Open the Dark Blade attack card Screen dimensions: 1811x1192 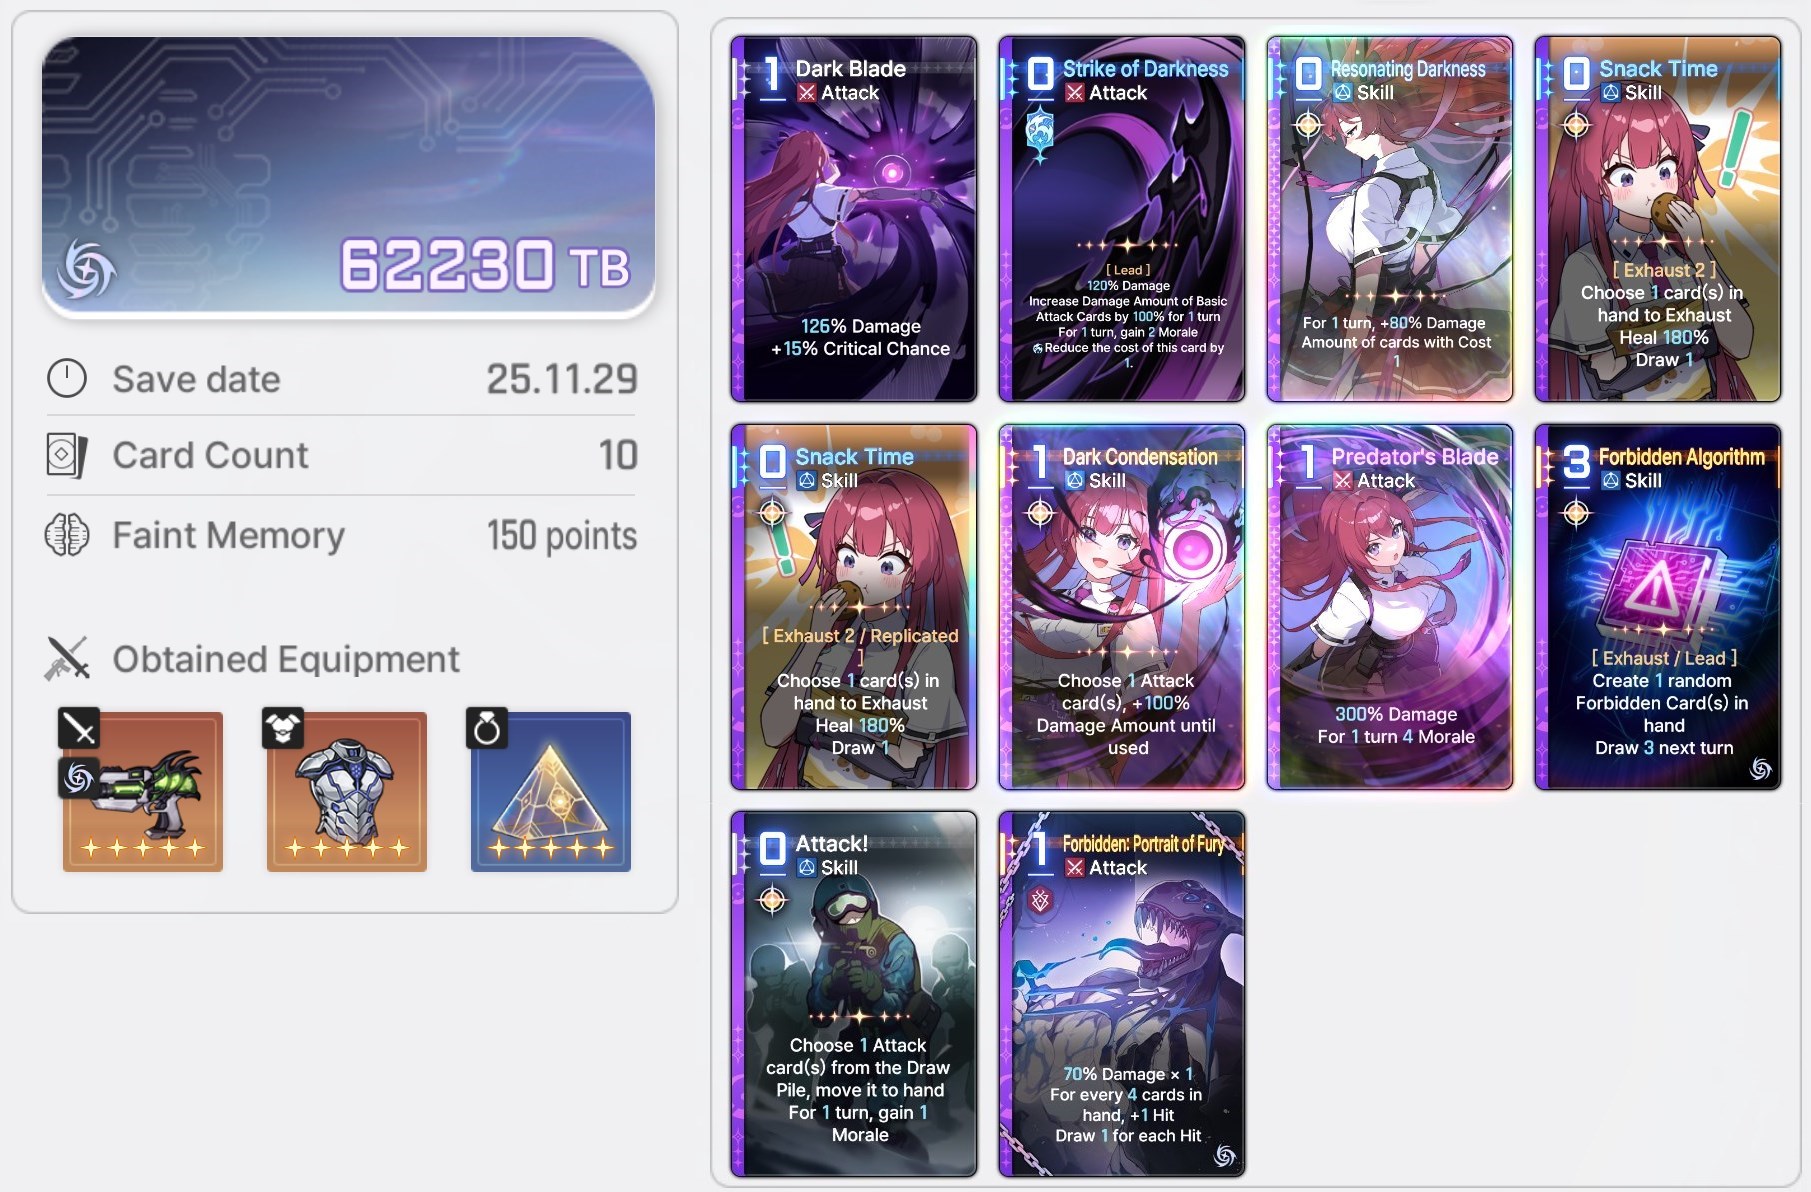pyautogui.click(x=854, y=219)
